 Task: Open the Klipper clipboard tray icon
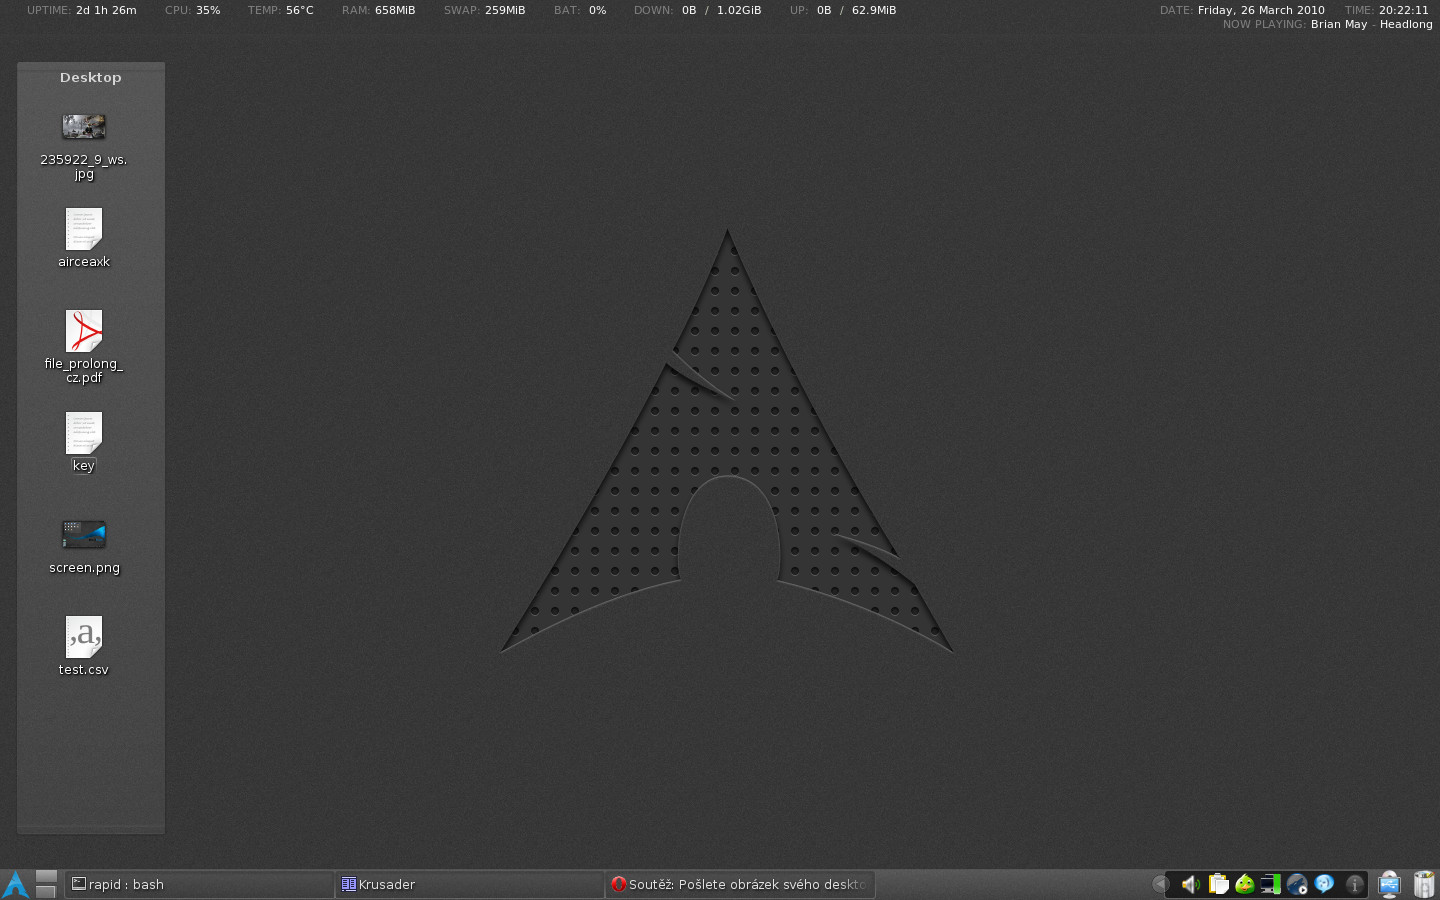pos(1218,884)
